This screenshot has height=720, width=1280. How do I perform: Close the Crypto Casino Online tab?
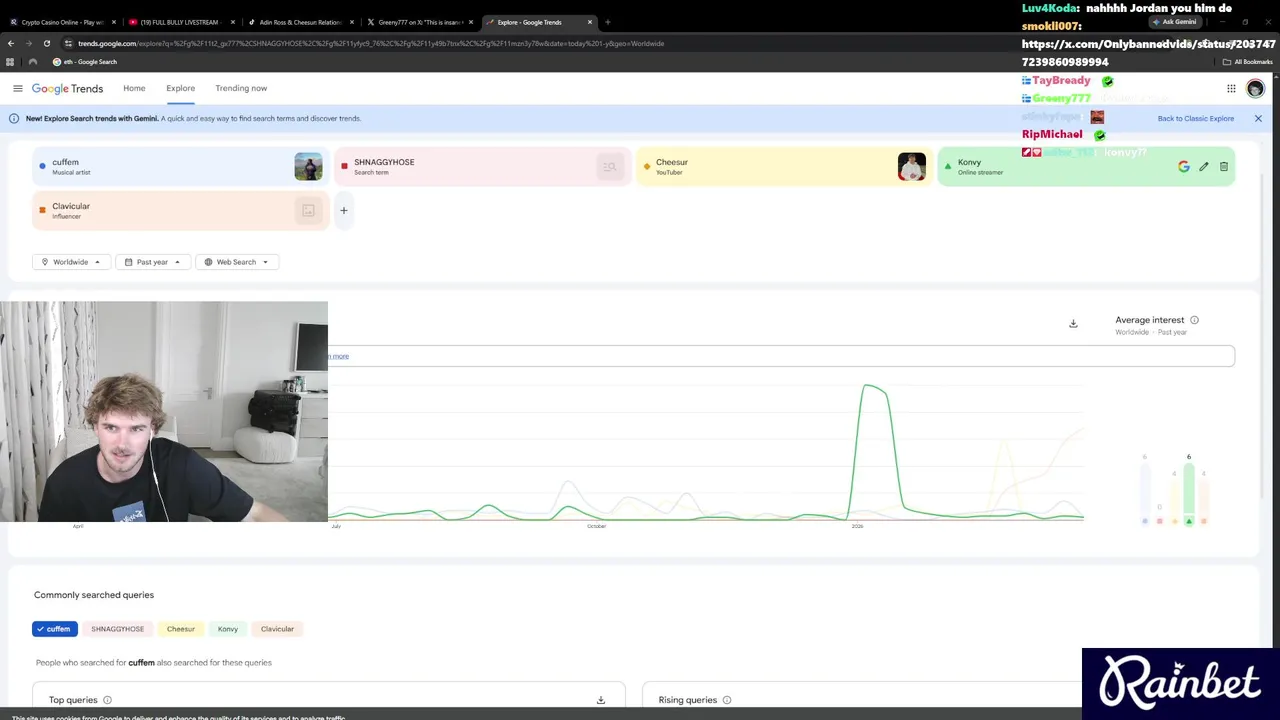pos(114,22)
